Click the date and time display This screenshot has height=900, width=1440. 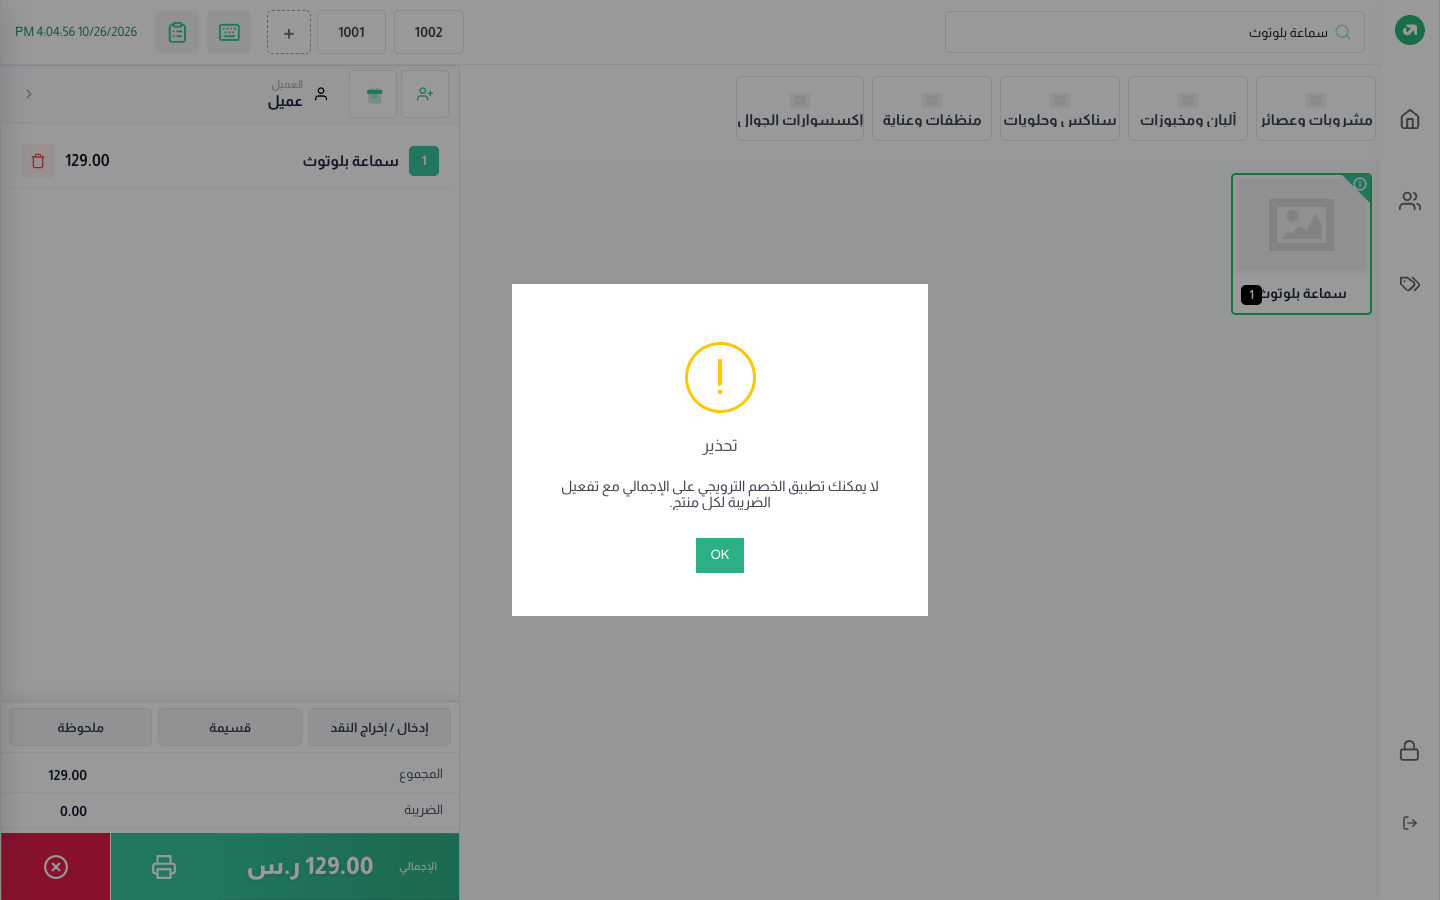click(x=76, y=32)
